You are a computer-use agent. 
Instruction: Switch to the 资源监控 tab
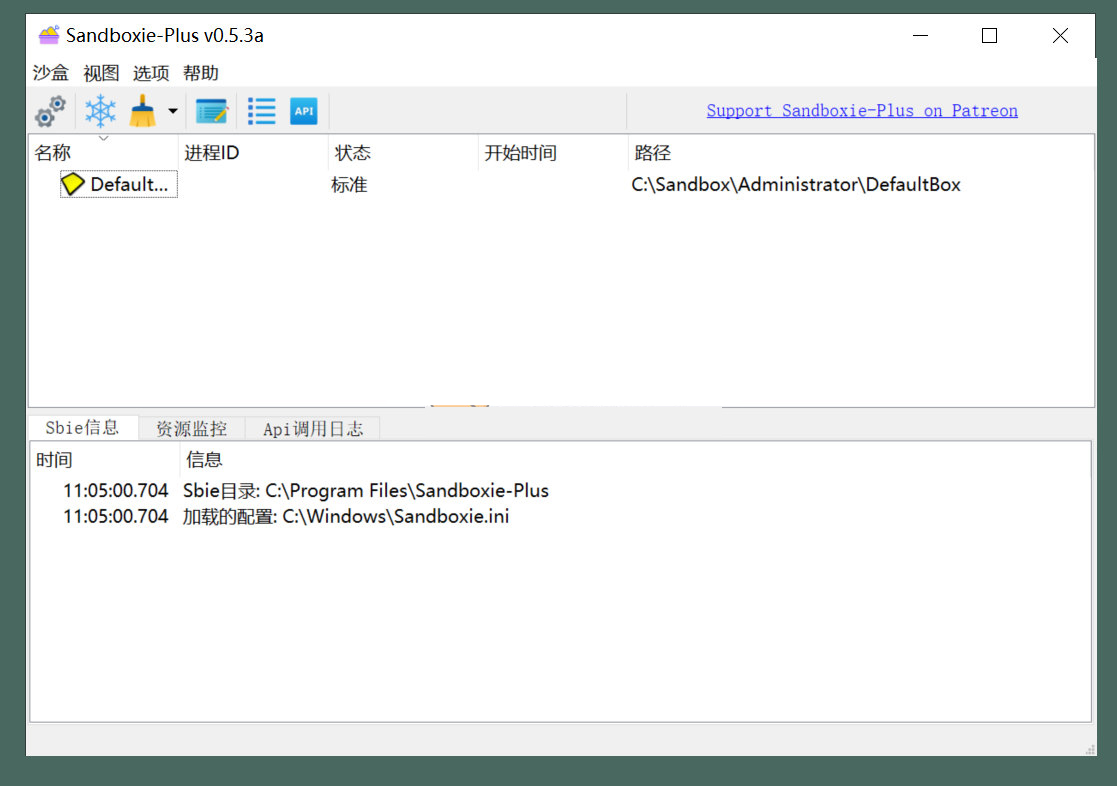(x=191, y=428)
